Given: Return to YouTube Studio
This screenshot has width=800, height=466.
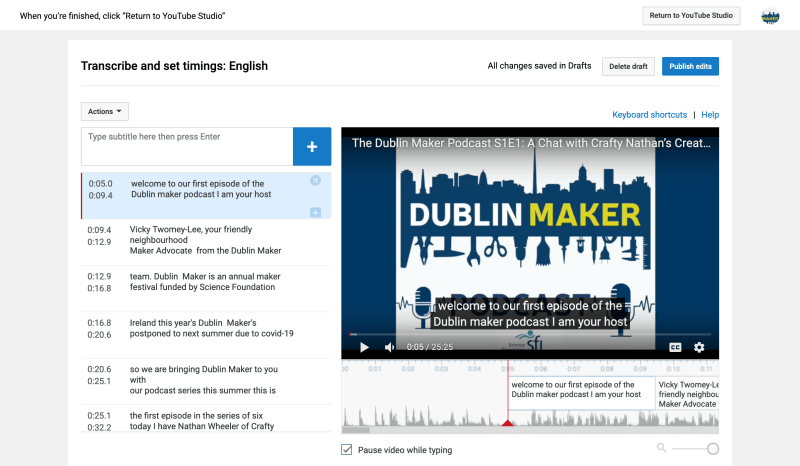Looking at the screenshot, I should point(691,16).
